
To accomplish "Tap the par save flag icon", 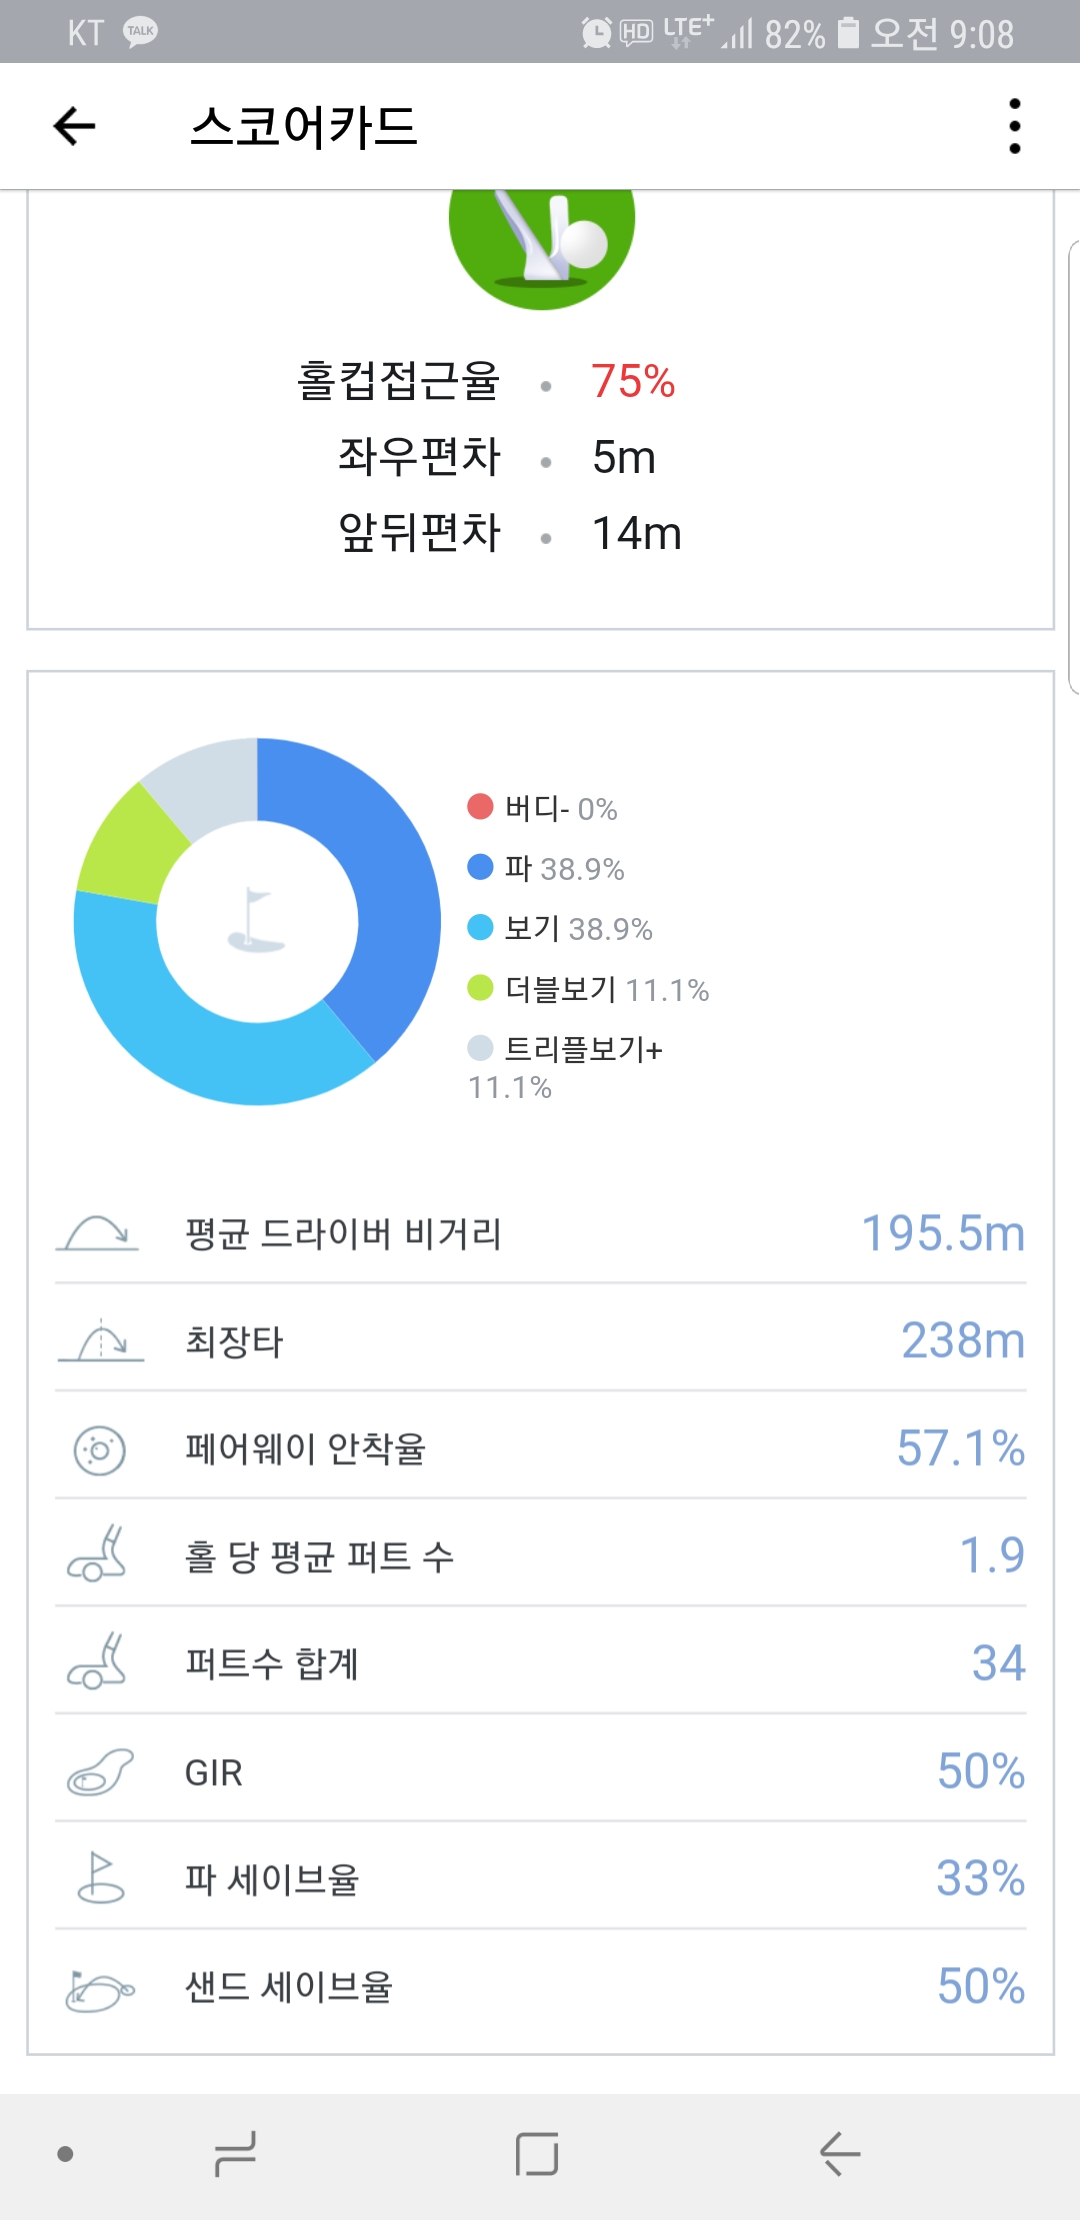I will coord(100,1878).
